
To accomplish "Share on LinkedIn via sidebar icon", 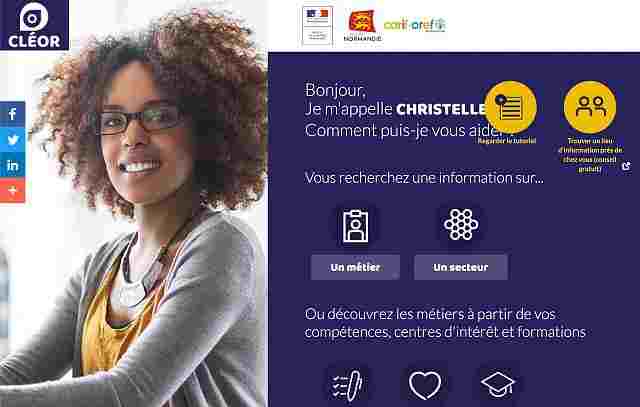I will (12, 165).
